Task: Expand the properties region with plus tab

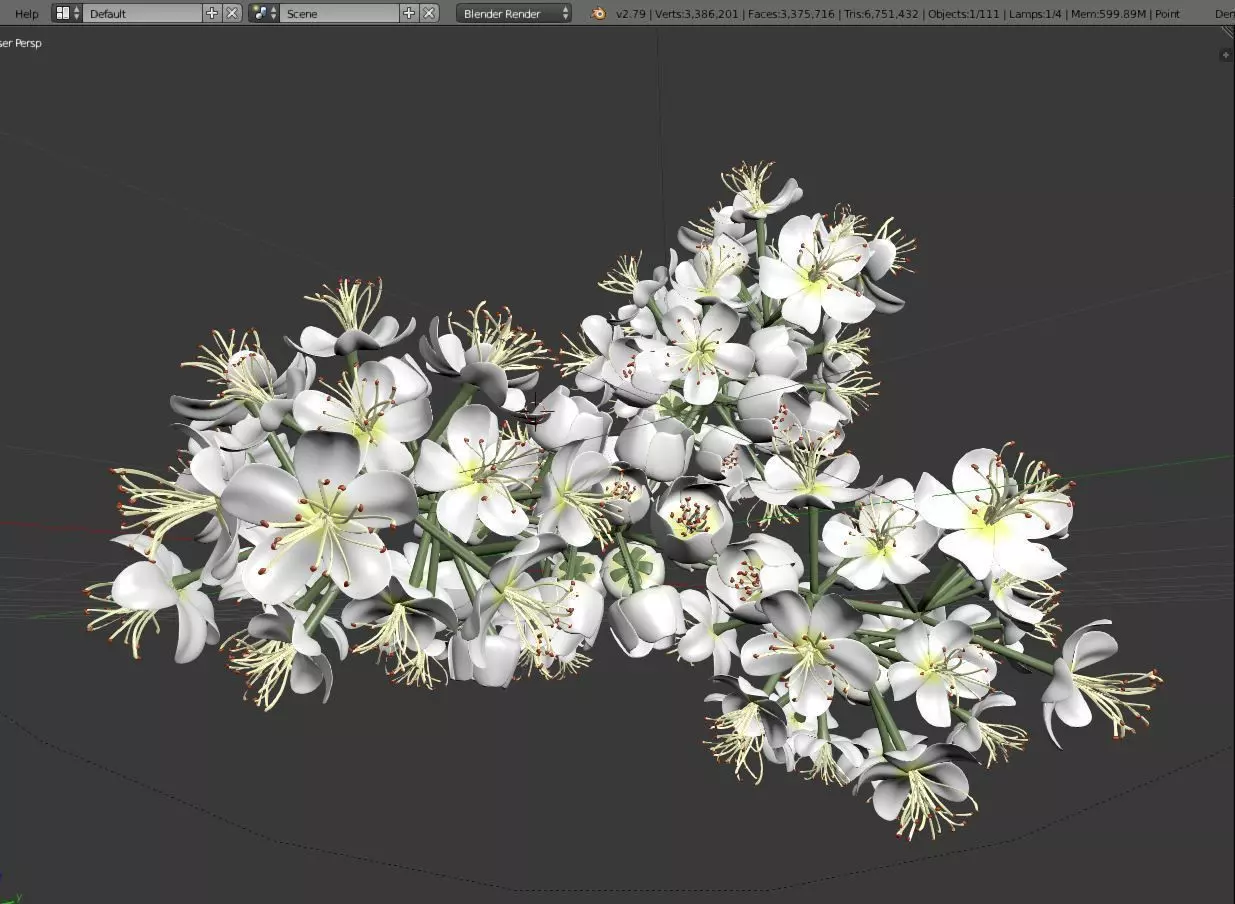Action: [x=1226, y=55]
